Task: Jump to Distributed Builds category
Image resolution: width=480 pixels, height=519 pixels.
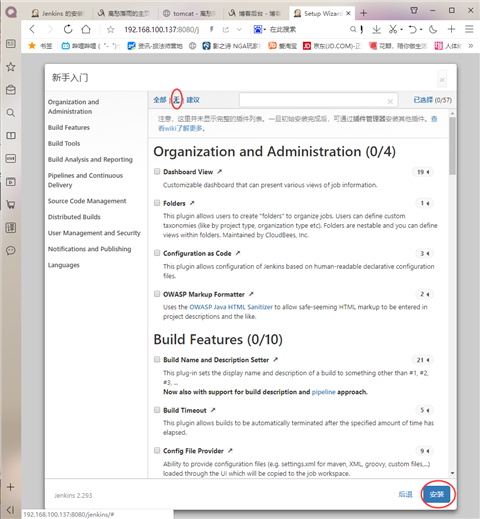Action: click(74, 217)
